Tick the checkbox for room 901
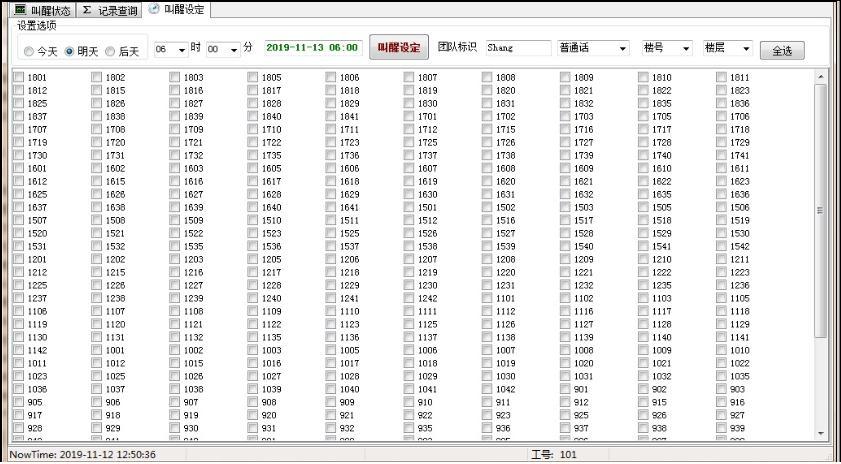 pyautogui.click(x=565, y=389)
